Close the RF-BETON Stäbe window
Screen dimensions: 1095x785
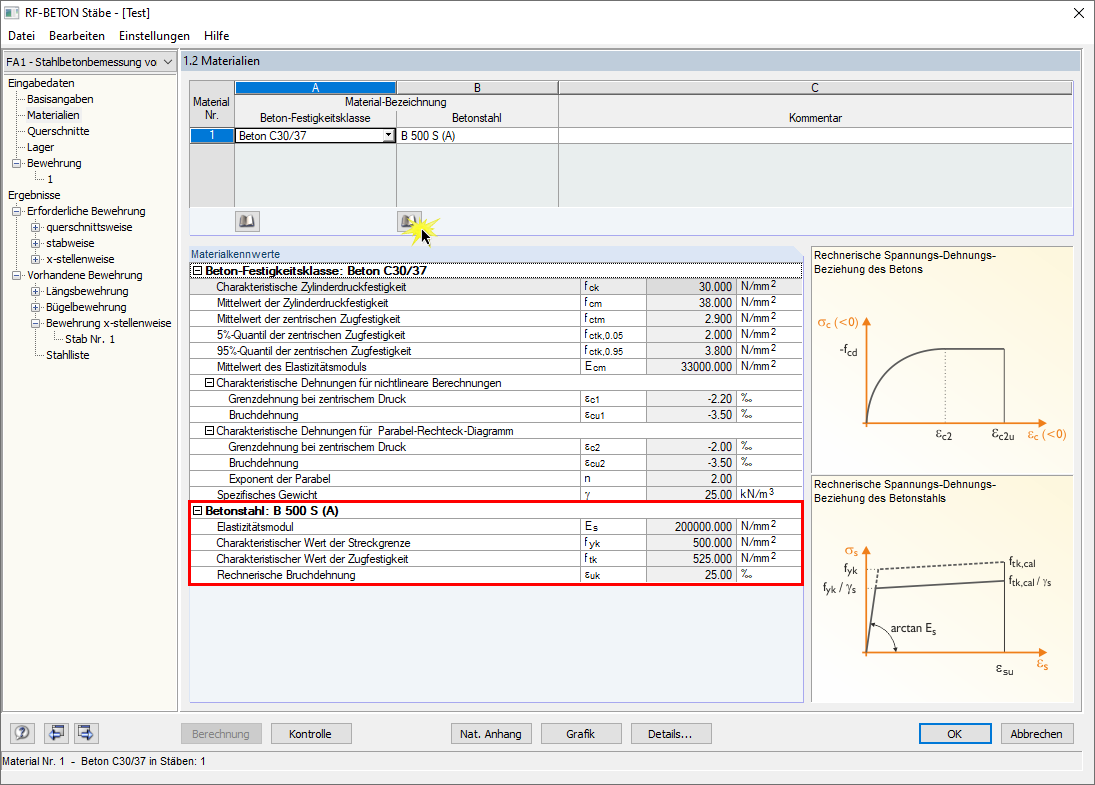[1079, 13]
